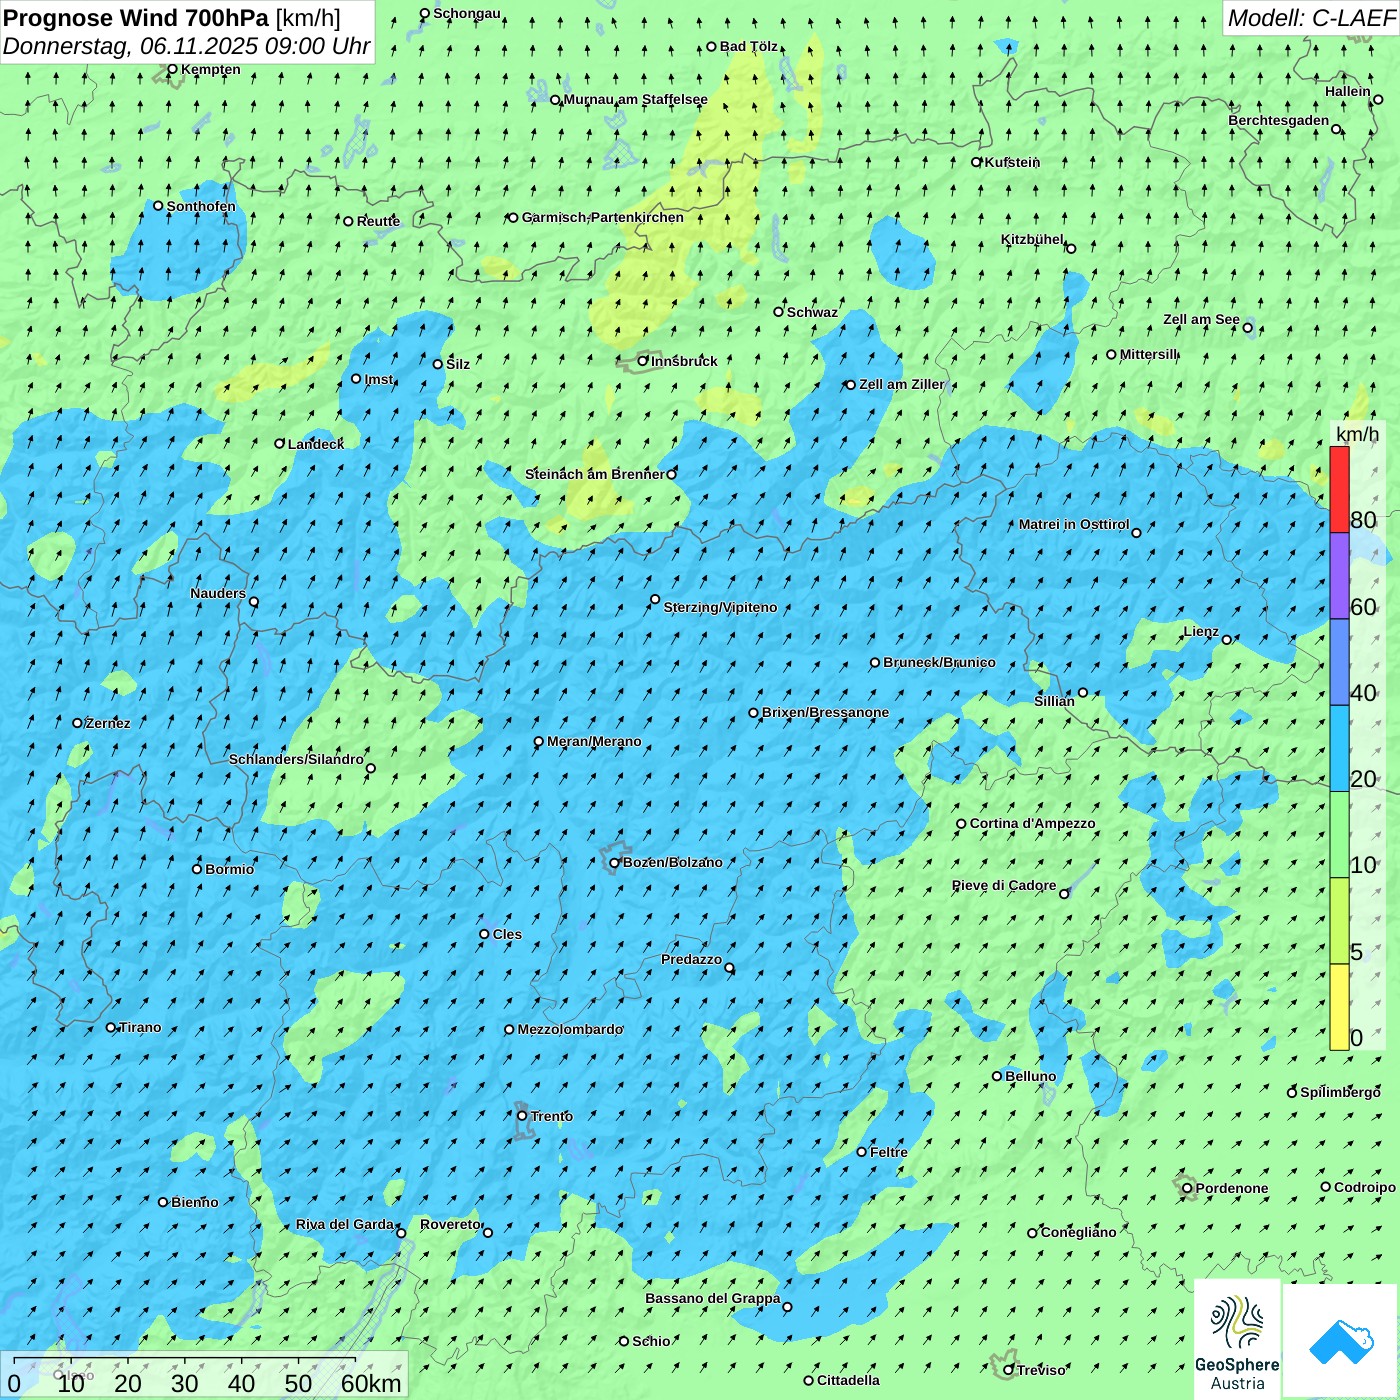Click the 'Schongau' label

[x=467, y=13]
